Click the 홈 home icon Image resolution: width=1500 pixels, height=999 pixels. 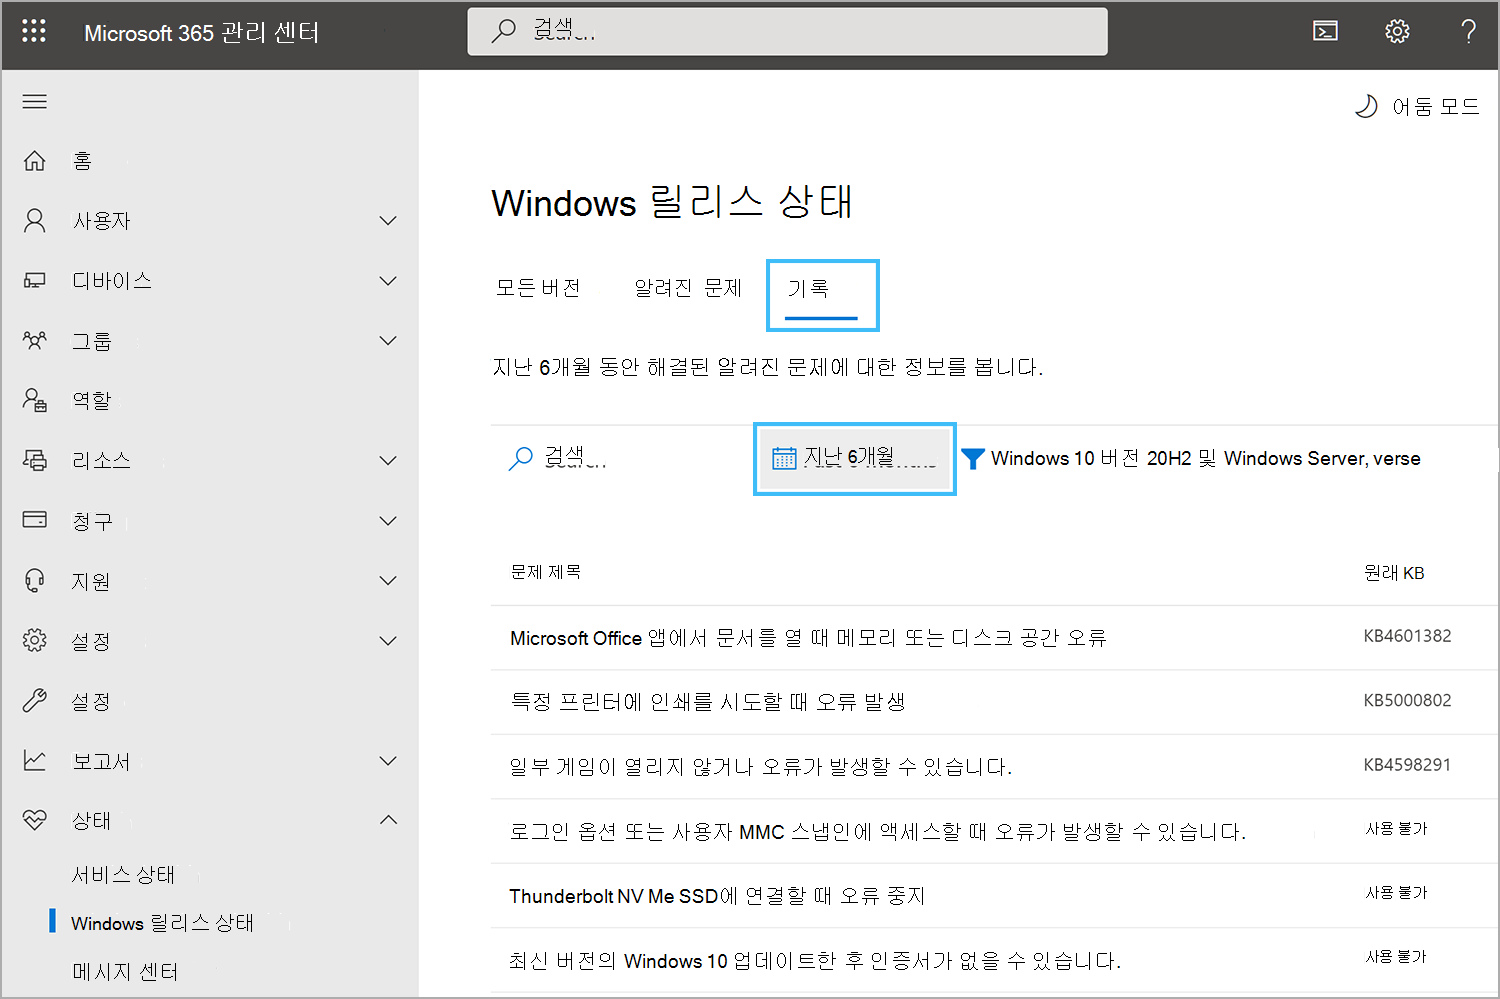click(x=35, y=161)
